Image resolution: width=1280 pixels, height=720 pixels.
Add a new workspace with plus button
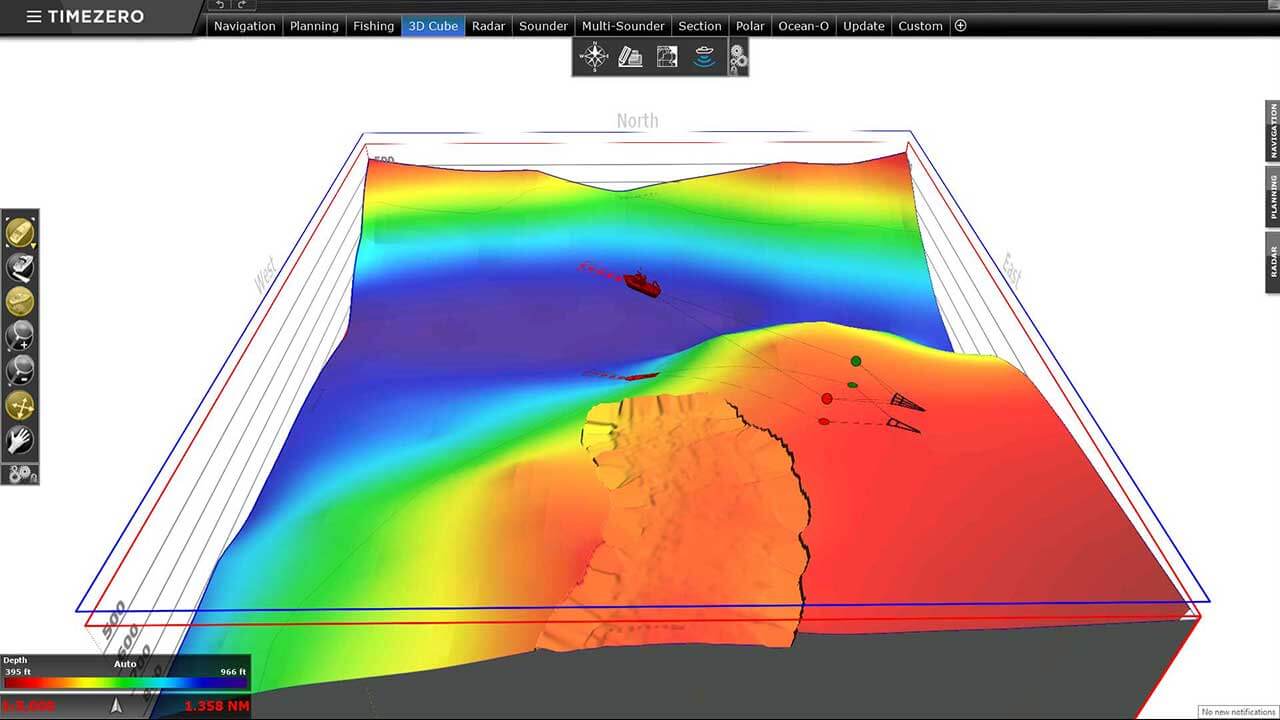click(x=960, y=26)
